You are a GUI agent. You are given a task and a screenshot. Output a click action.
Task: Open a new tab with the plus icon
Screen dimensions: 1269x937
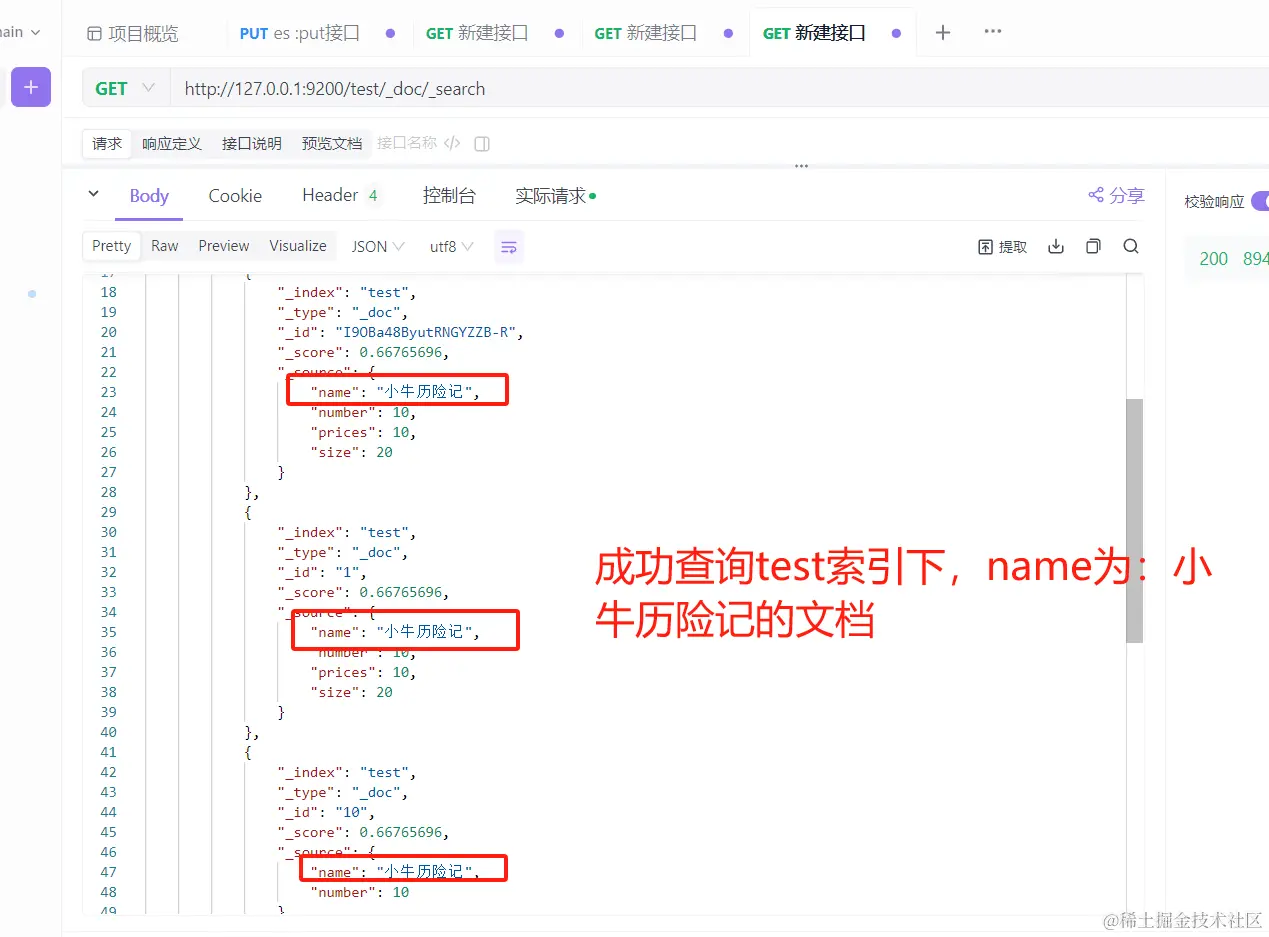coord(942,33)
